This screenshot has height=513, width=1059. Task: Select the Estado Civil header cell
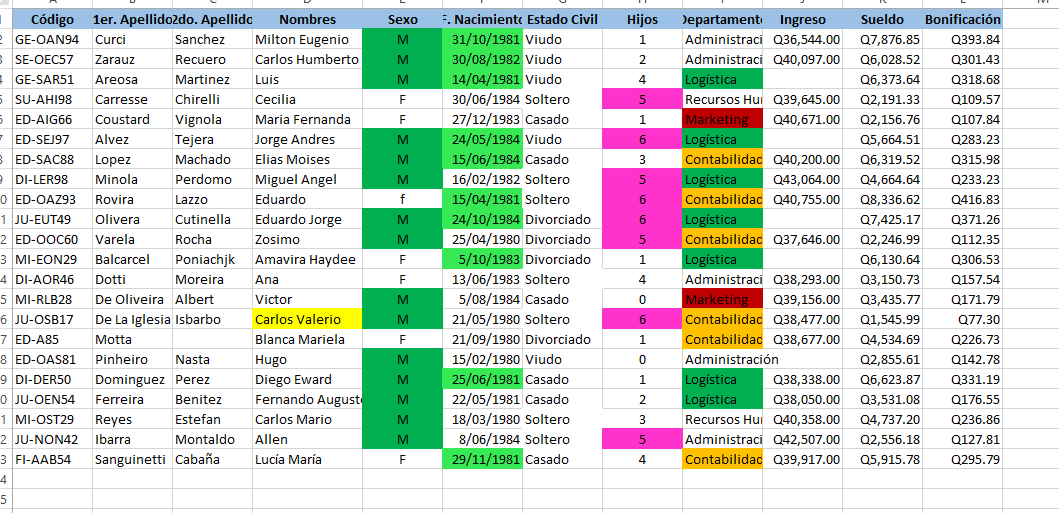coord(563,19)
